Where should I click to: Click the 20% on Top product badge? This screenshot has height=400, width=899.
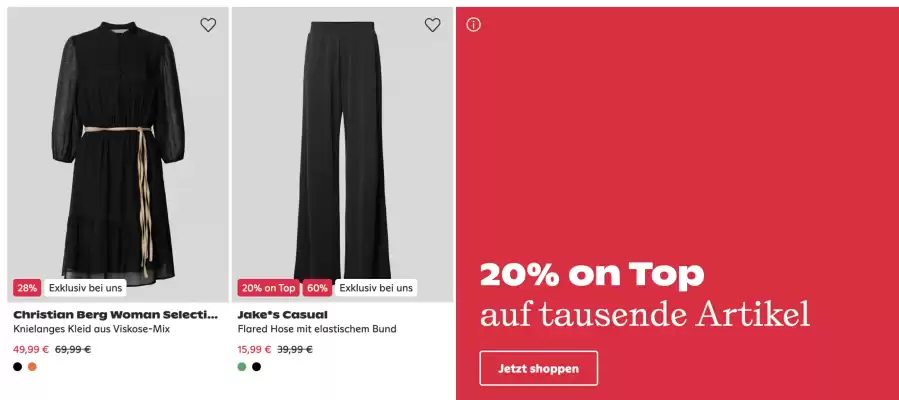point(268,288)
